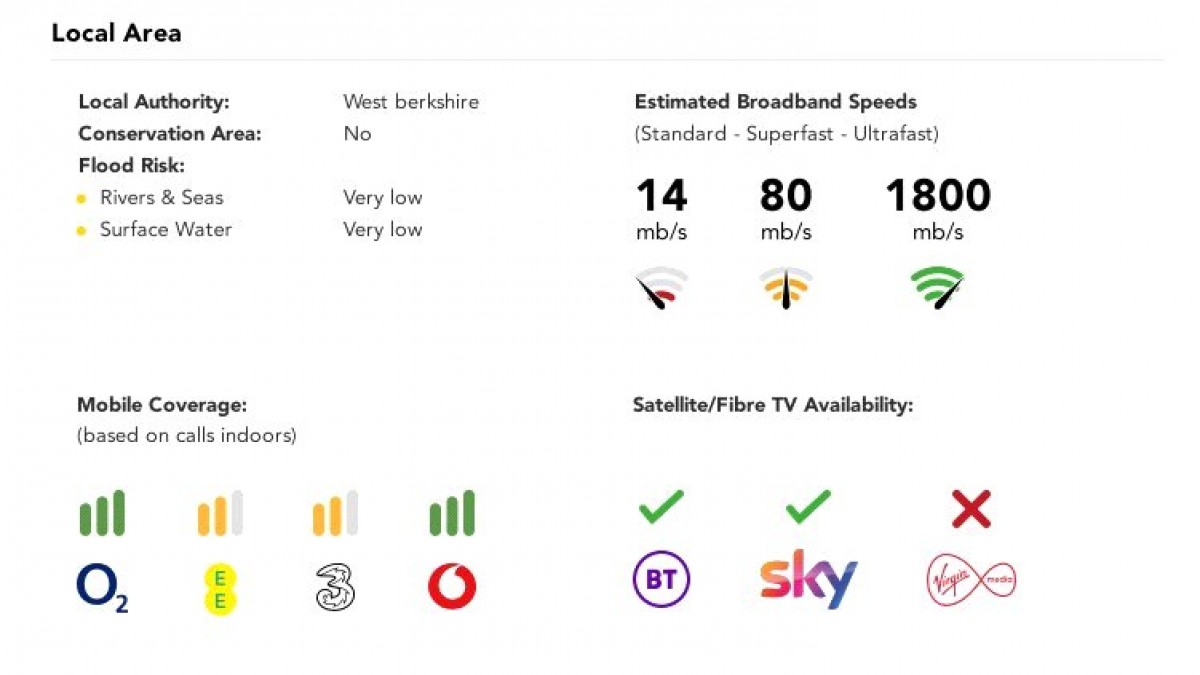This screenshot has height=675, width=1200.
Task: Click the Virgin Media logo
Action: coord(970,580)
